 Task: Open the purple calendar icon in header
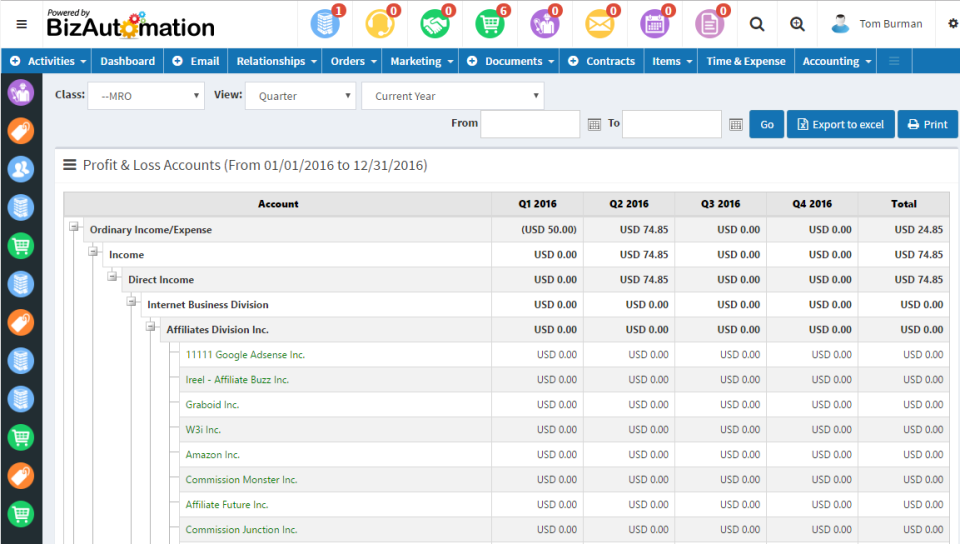tap(654, 23)
